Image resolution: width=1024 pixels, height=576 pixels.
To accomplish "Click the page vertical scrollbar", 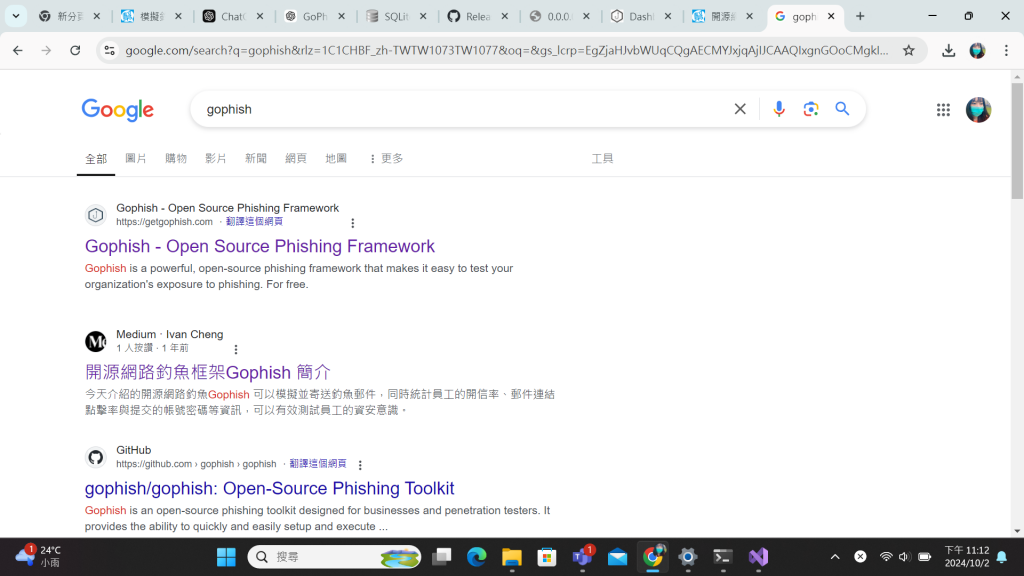I will (x=1017, y=140).
